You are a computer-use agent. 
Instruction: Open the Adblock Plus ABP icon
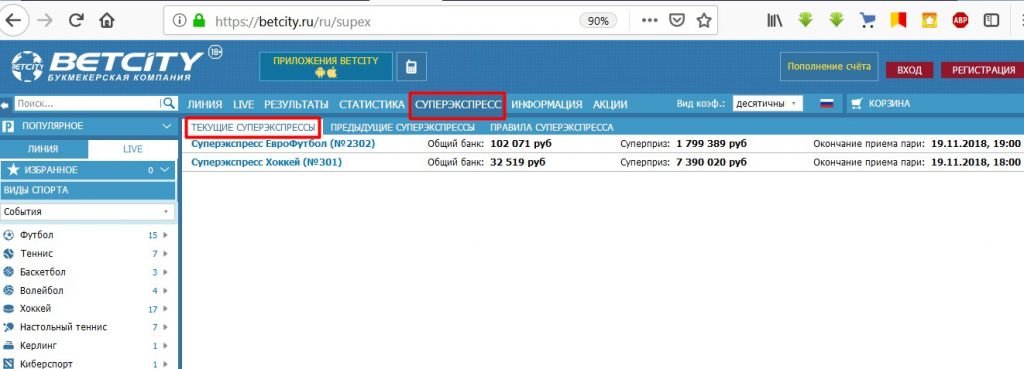pyautogui.click(x=960, y=21)
